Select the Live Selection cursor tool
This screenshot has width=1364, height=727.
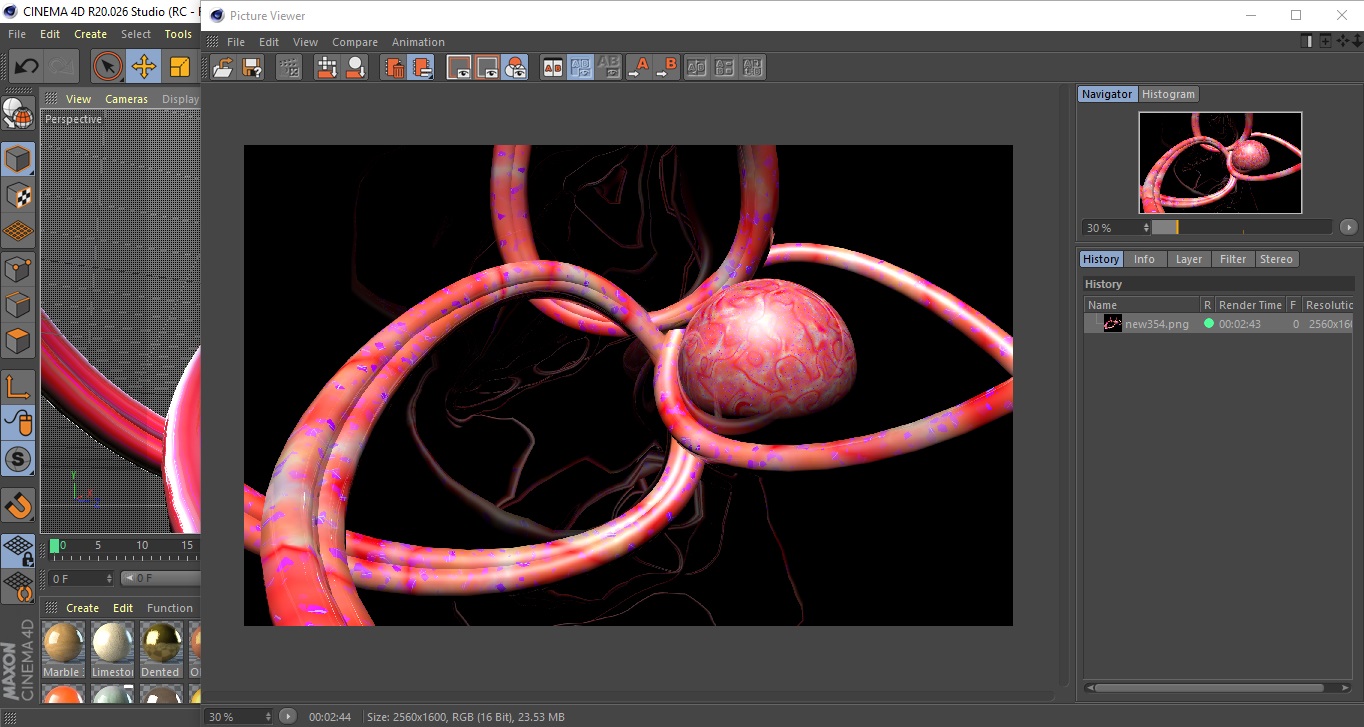[x=107, y=67]
